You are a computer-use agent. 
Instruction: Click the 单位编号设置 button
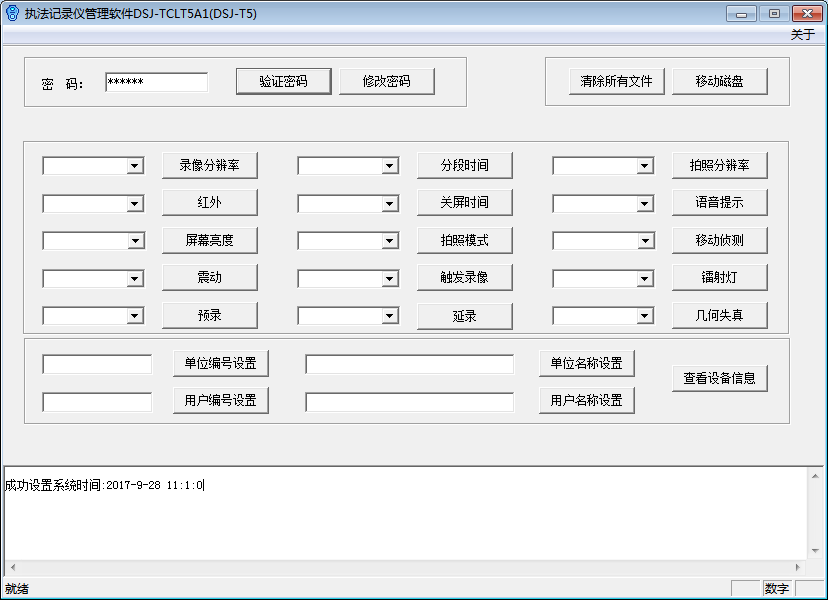(221, 363)
